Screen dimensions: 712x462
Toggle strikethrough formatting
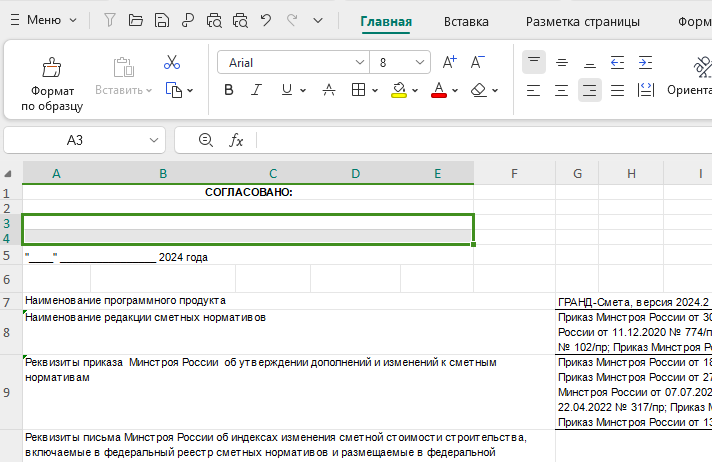click(x=329, y=90)
